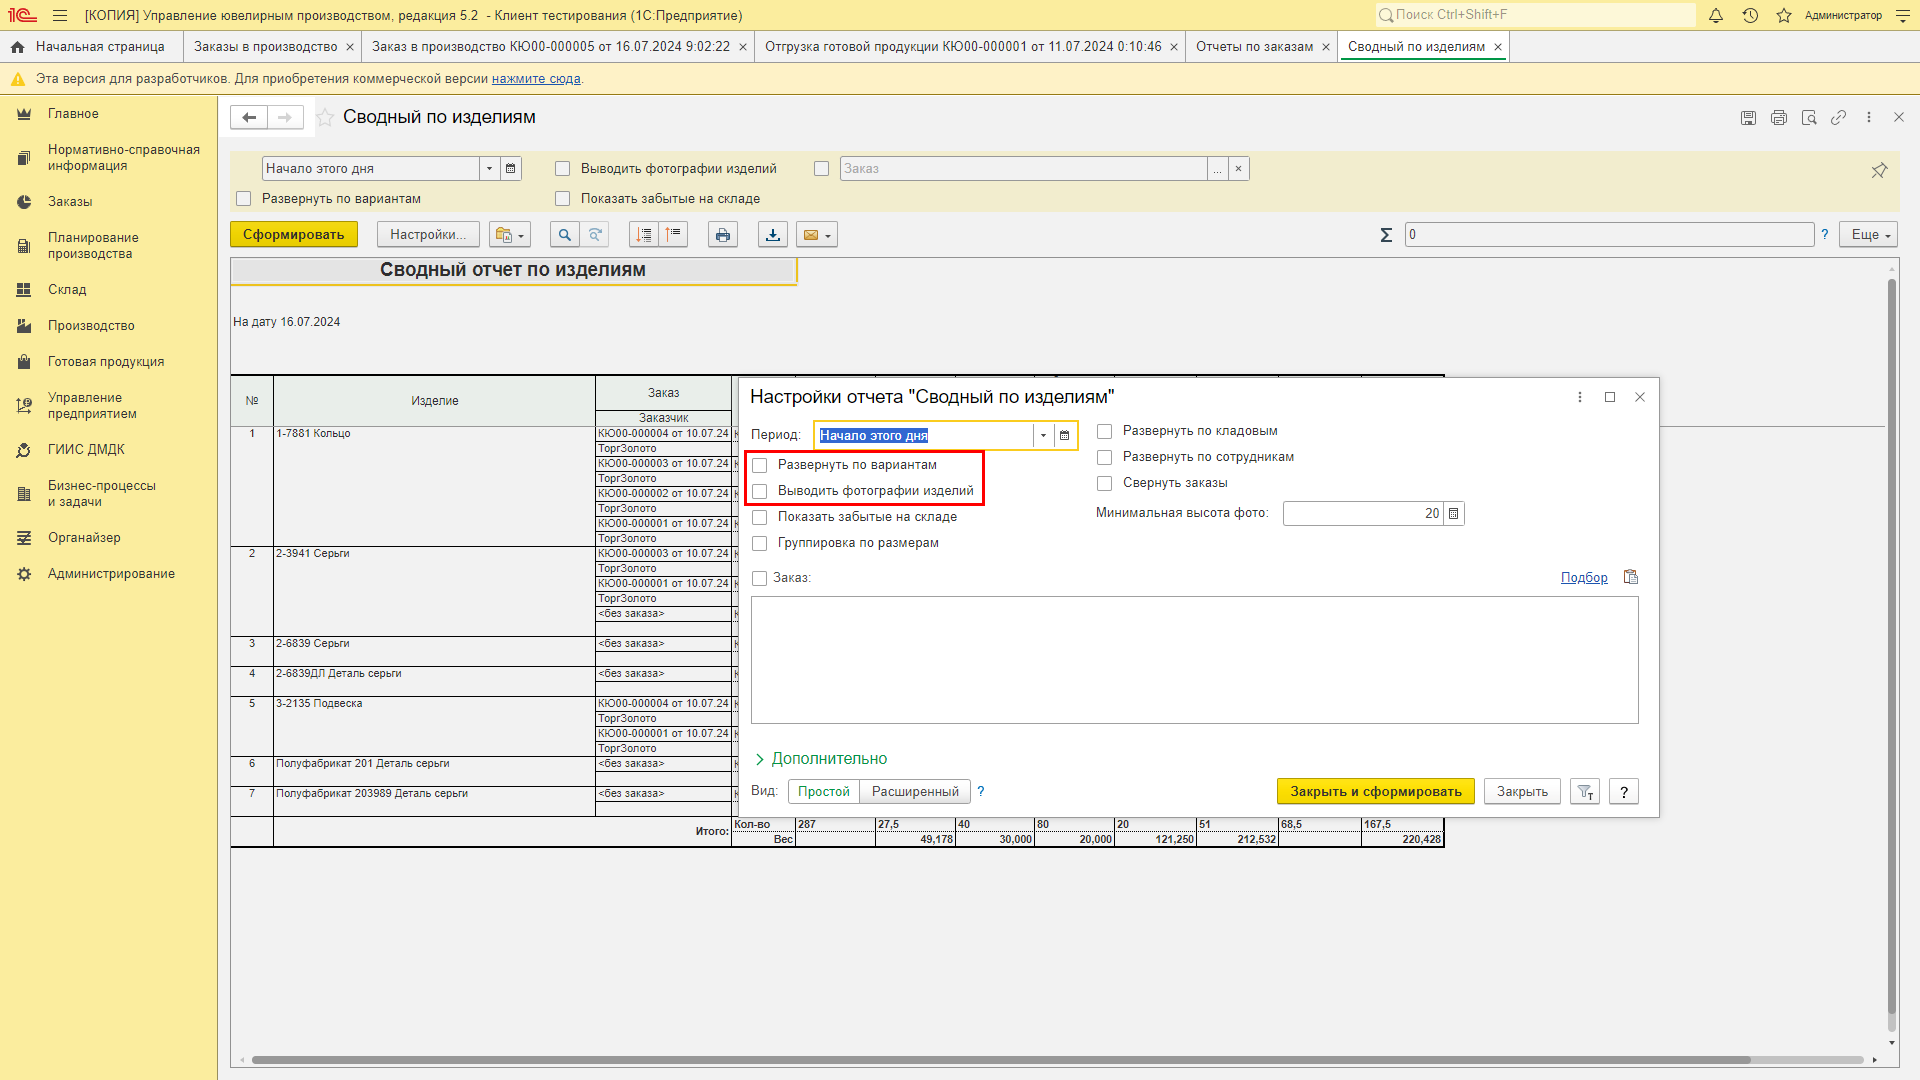Tick 'Развернуть по кладовым' checkbox

tap(1105, 431)
